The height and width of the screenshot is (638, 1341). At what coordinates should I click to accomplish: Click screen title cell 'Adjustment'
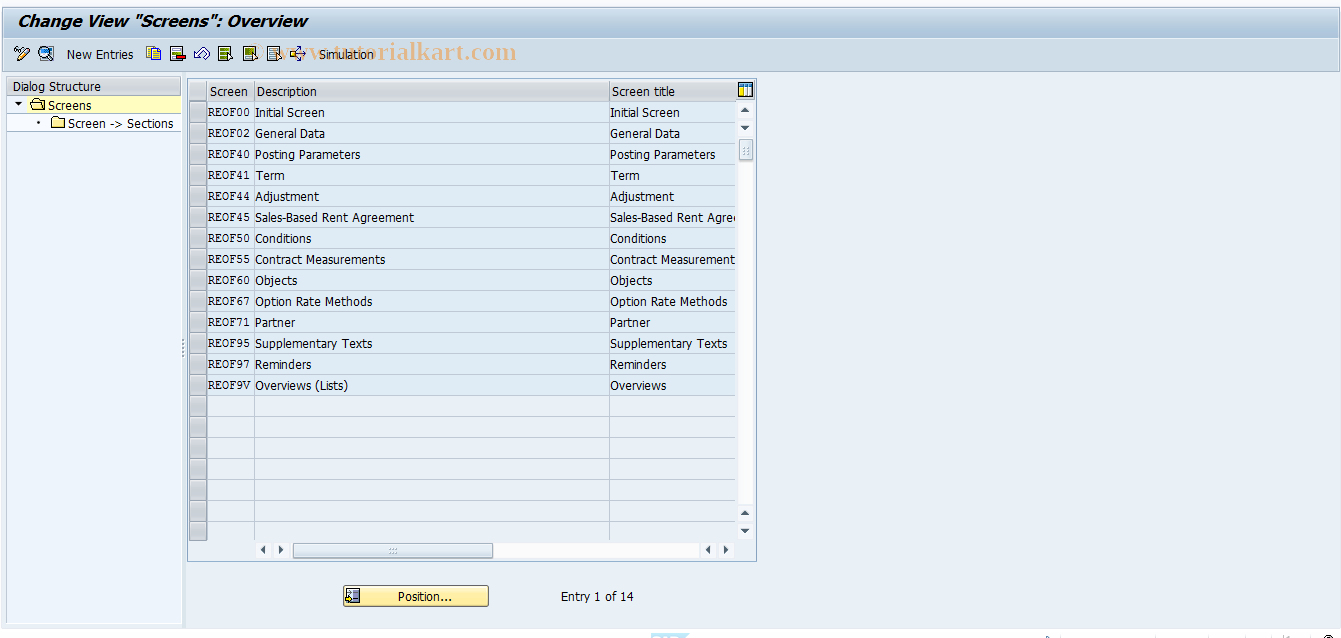pos(672,196)
